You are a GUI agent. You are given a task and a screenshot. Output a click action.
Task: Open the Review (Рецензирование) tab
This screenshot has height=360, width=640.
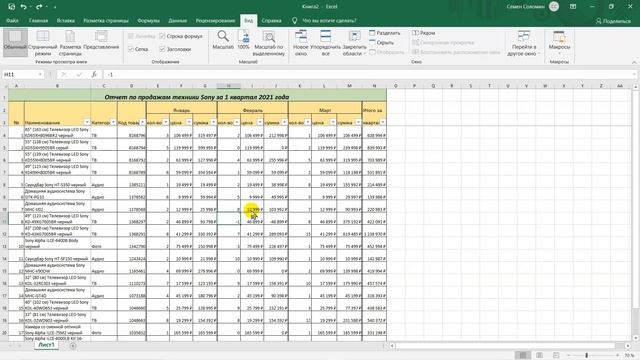(x=216, y=20)
